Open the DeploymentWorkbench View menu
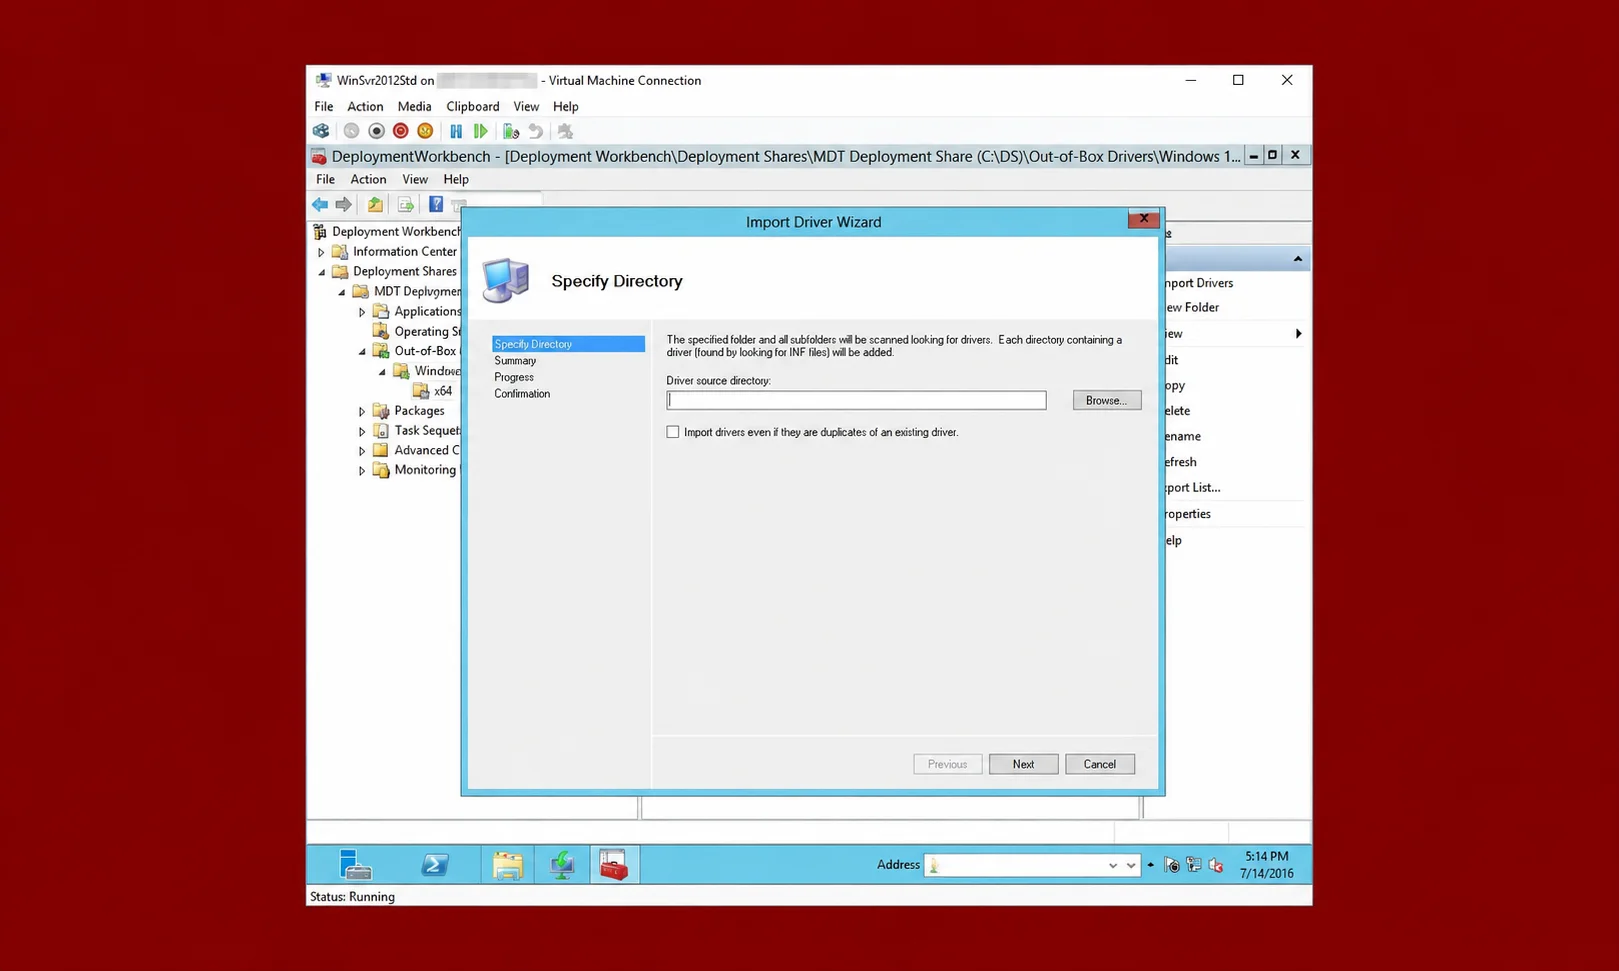 pyautogui.click(x=415, y=179)
